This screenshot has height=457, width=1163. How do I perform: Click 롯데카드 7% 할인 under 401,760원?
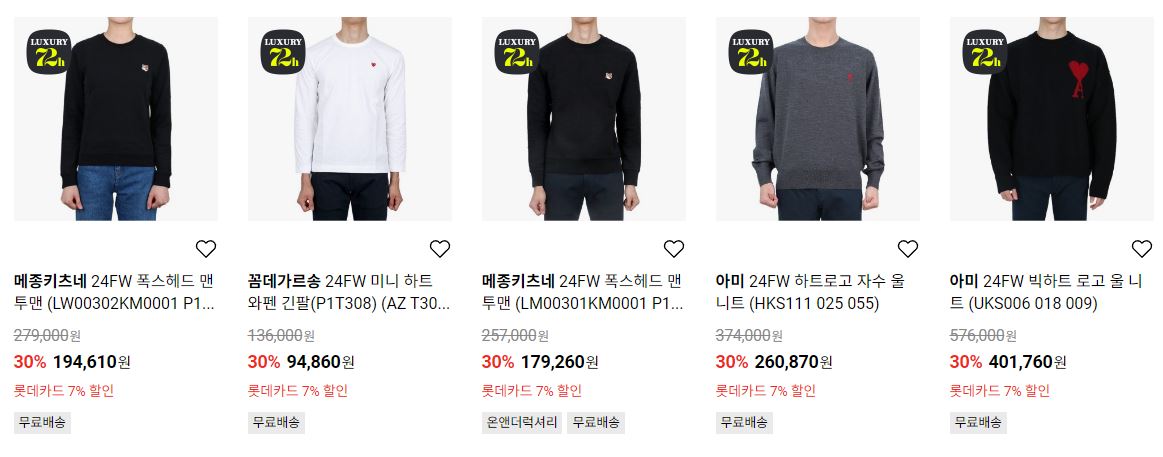(1000, 390)
